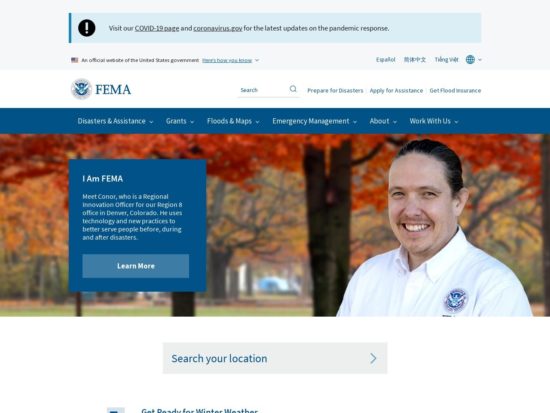This screenshot has height=413, width=550.
Task: Click the Winter Weather article icon
Action: [115, 411]
